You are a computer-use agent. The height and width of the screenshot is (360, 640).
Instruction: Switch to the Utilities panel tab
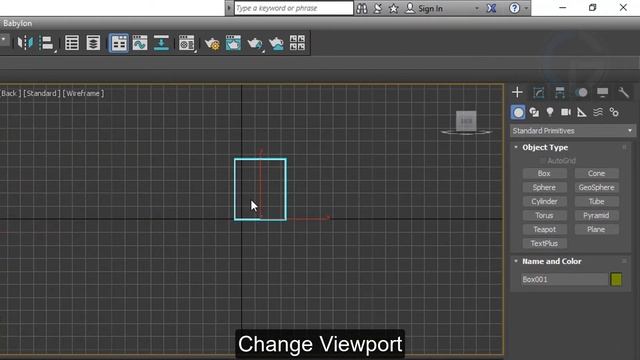[624, 93]
